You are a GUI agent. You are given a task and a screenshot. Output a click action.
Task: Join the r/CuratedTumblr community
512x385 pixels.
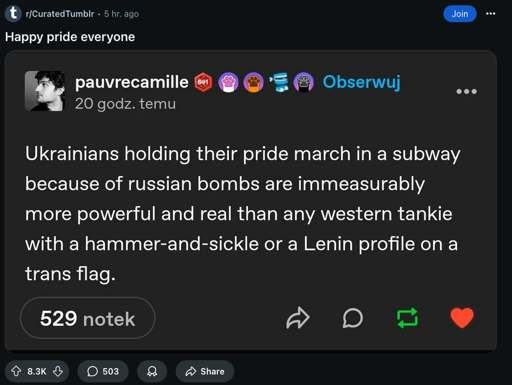(460, 14)
